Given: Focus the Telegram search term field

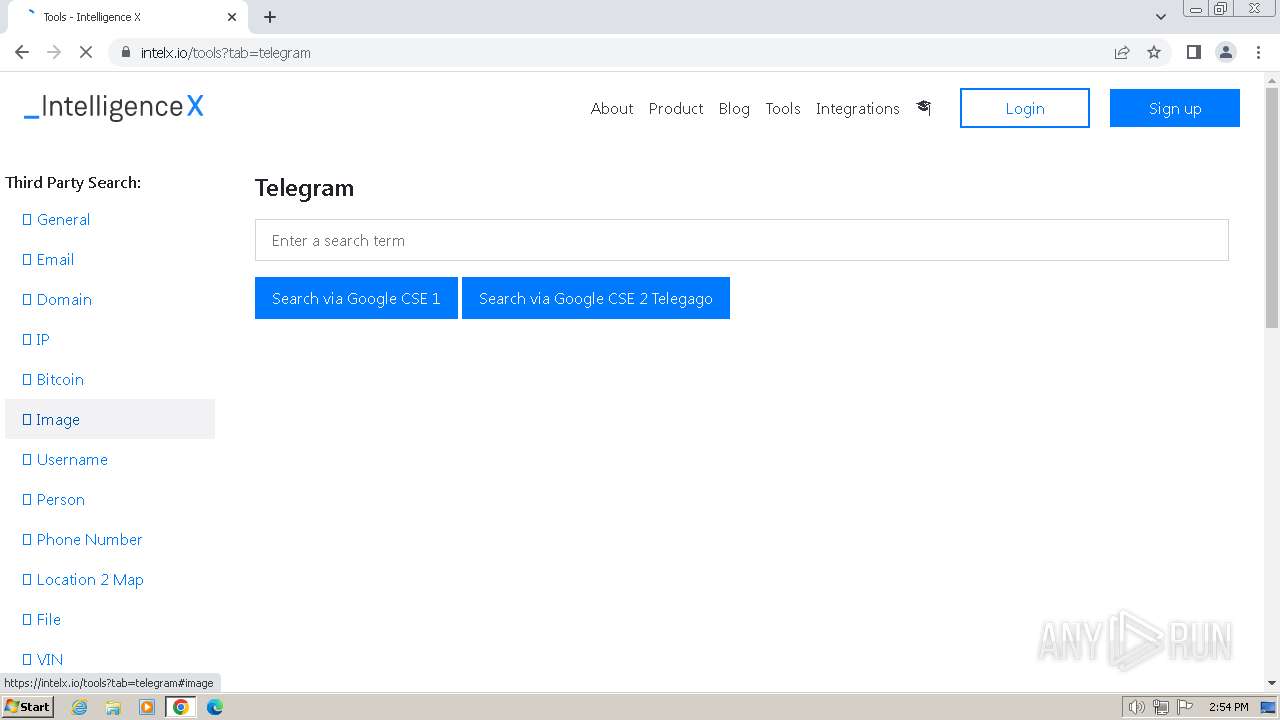Looking at the screenshot, I should pyautogui.click(x=742, y=240).
